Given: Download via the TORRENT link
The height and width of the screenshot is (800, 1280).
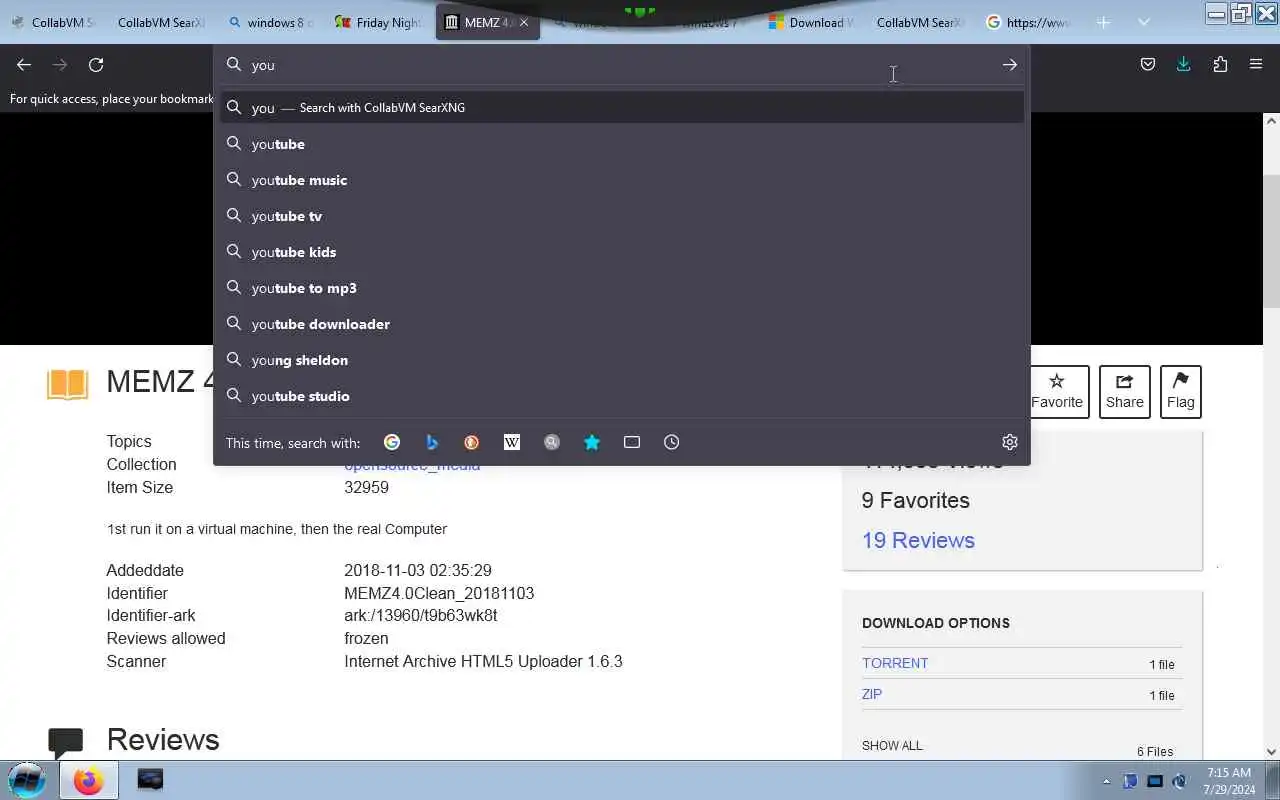Looking at the screenshot, I should pyautogui.click(x=895, y=663).
